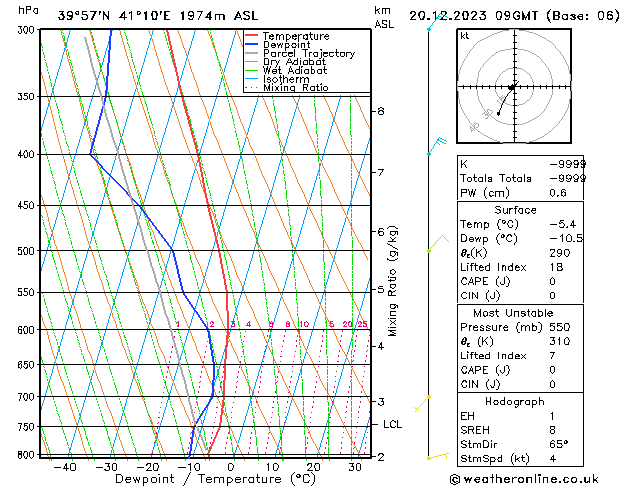
Task: Click the Mixing Ratio legend entry
Action: (296, 88)
